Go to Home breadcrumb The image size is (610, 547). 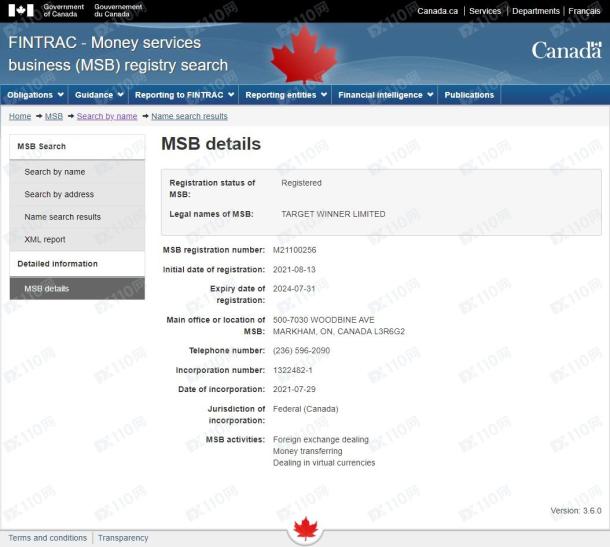[20, 116]
